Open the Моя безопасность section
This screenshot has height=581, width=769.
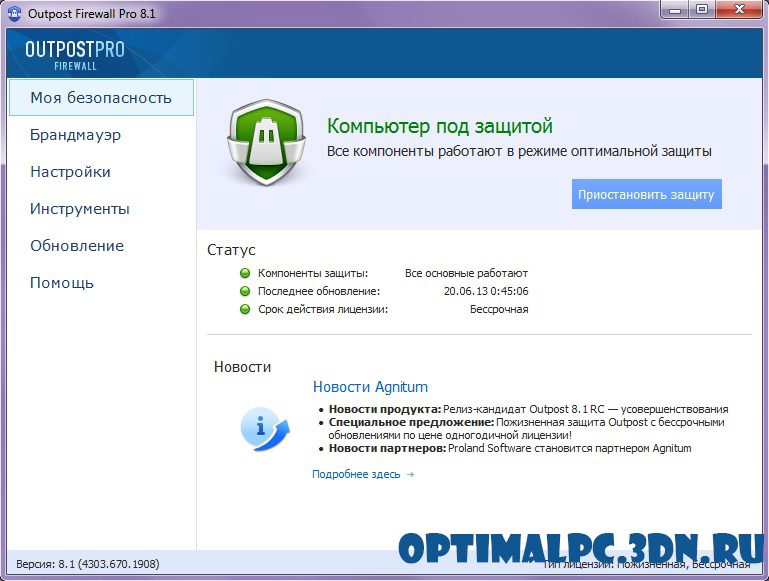coord(100,98)
